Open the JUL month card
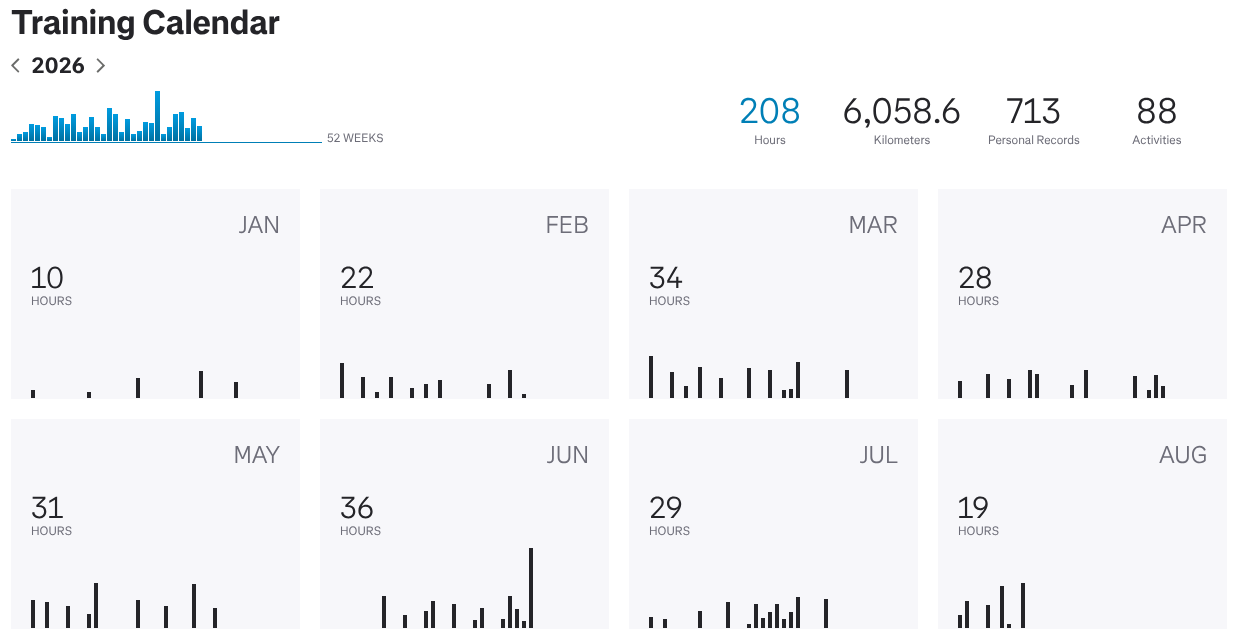 pyautogui.click(x=773, y=524)
